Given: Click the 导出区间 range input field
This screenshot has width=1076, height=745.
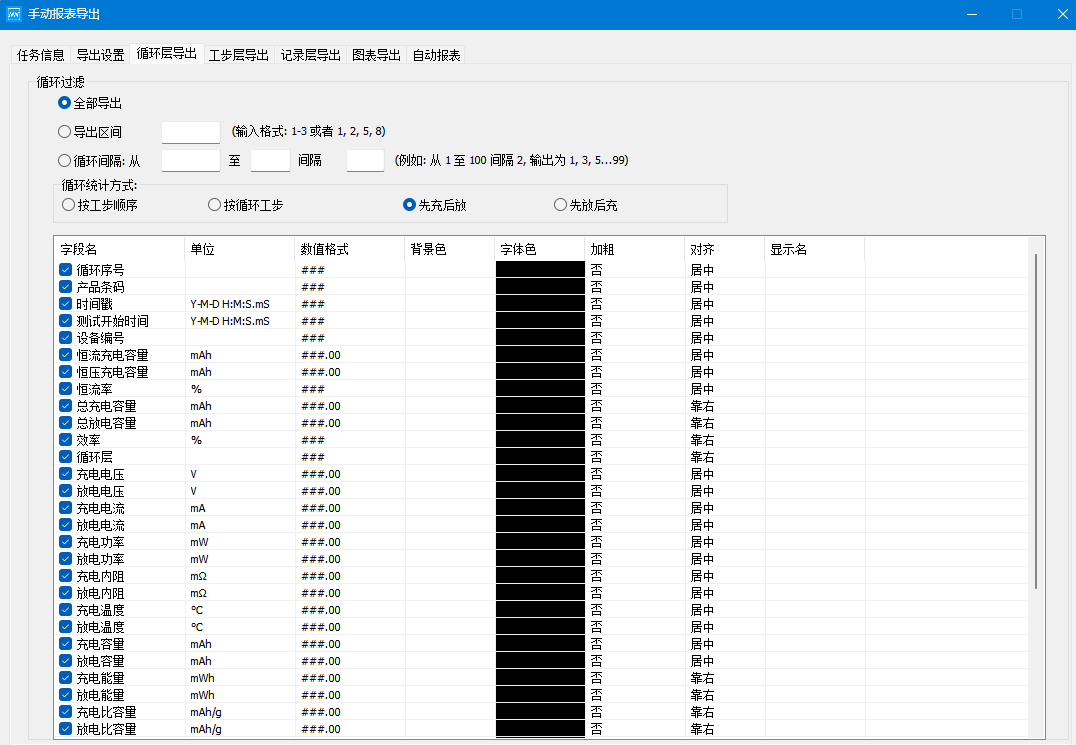Looking at the screenshot, I should tap(191, 132).
